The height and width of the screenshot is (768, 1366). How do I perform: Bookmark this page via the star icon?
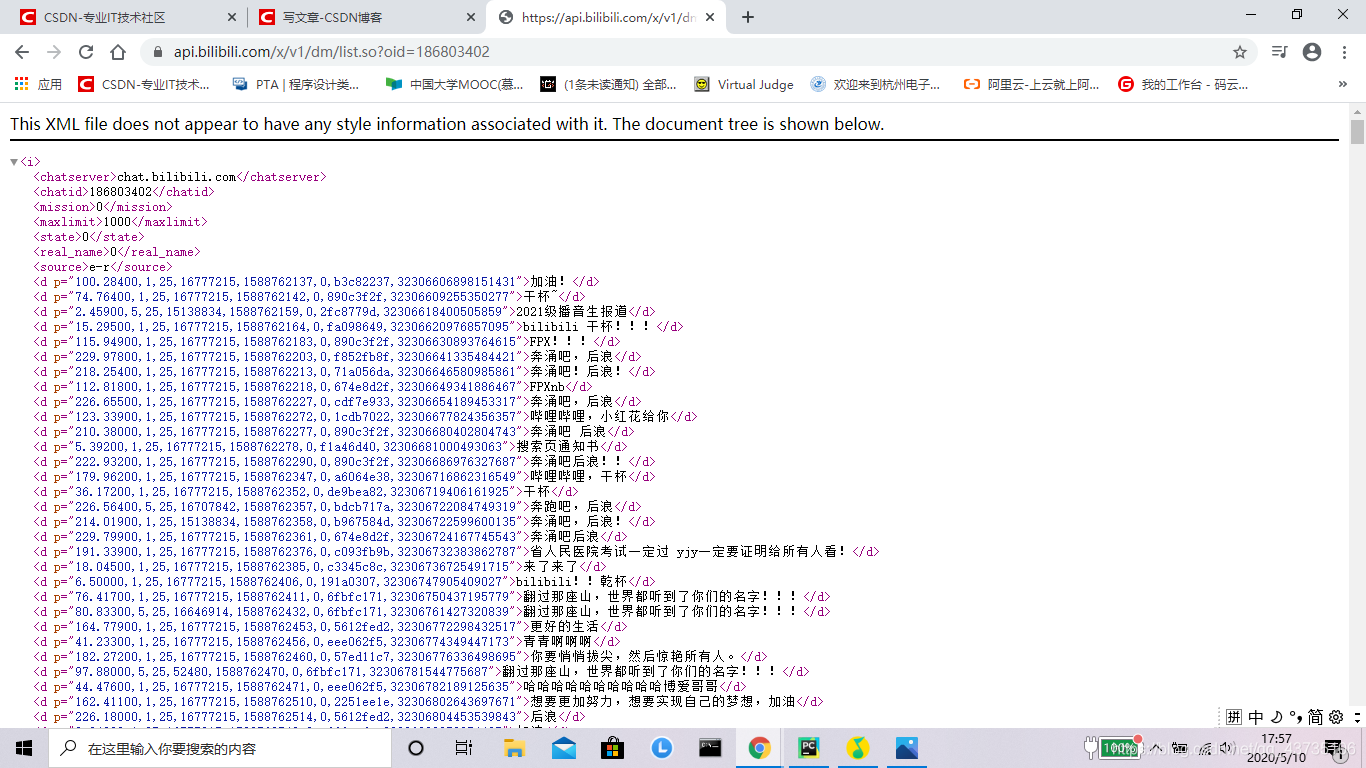(x=1240, y=50)
